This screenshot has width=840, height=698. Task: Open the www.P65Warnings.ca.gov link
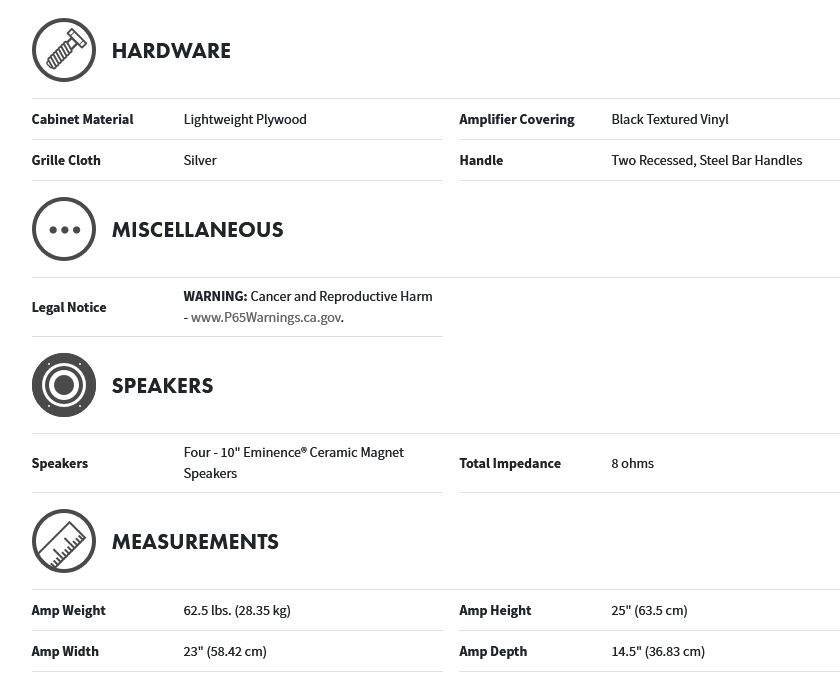(266, 318)
